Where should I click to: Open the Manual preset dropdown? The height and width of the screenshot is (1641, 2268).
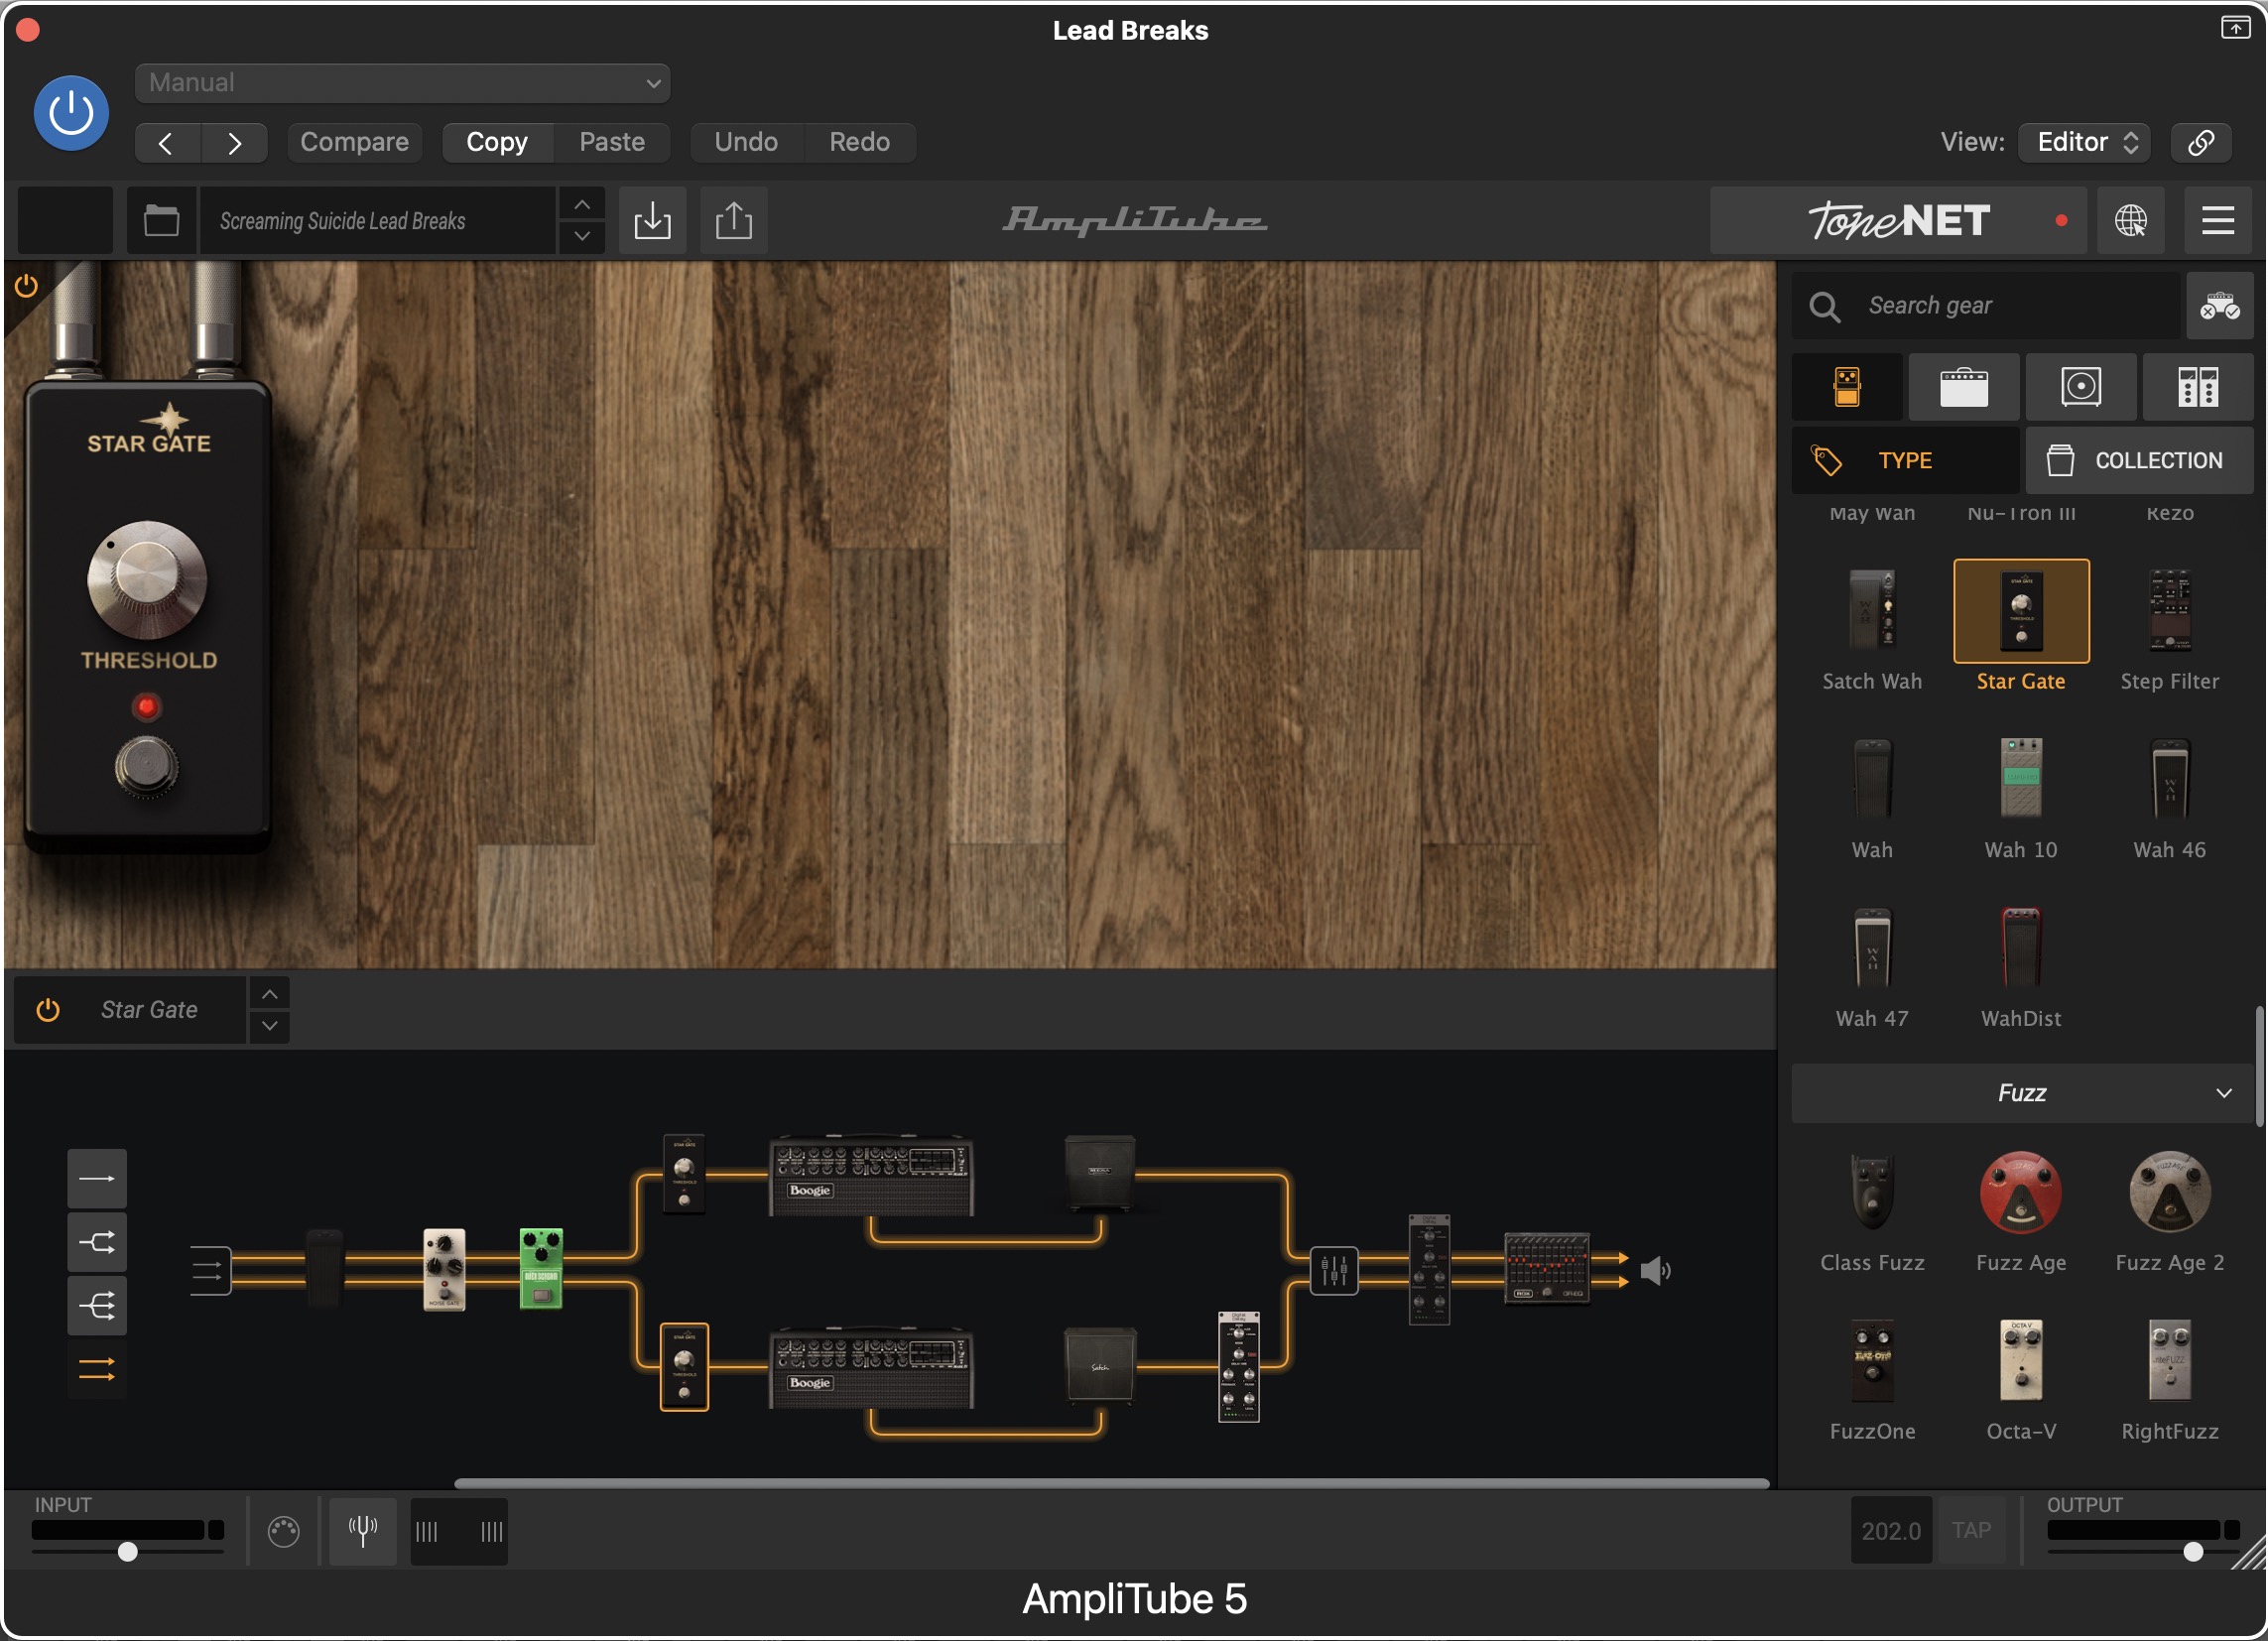(402, 83)
